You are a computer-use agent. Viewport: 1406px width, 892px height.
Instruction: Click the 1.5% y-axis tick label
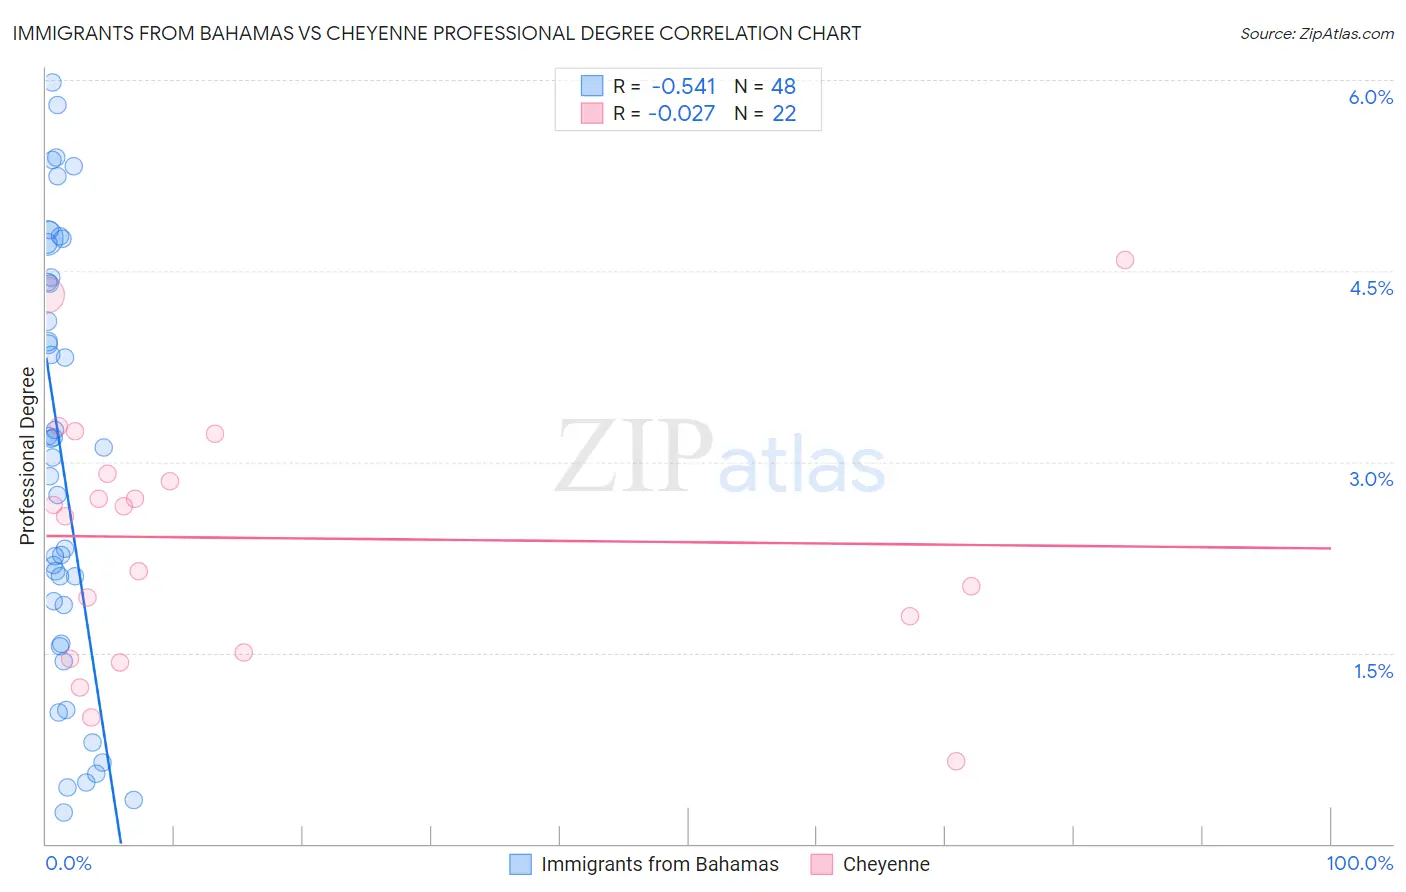click(x=1374, y=671)
